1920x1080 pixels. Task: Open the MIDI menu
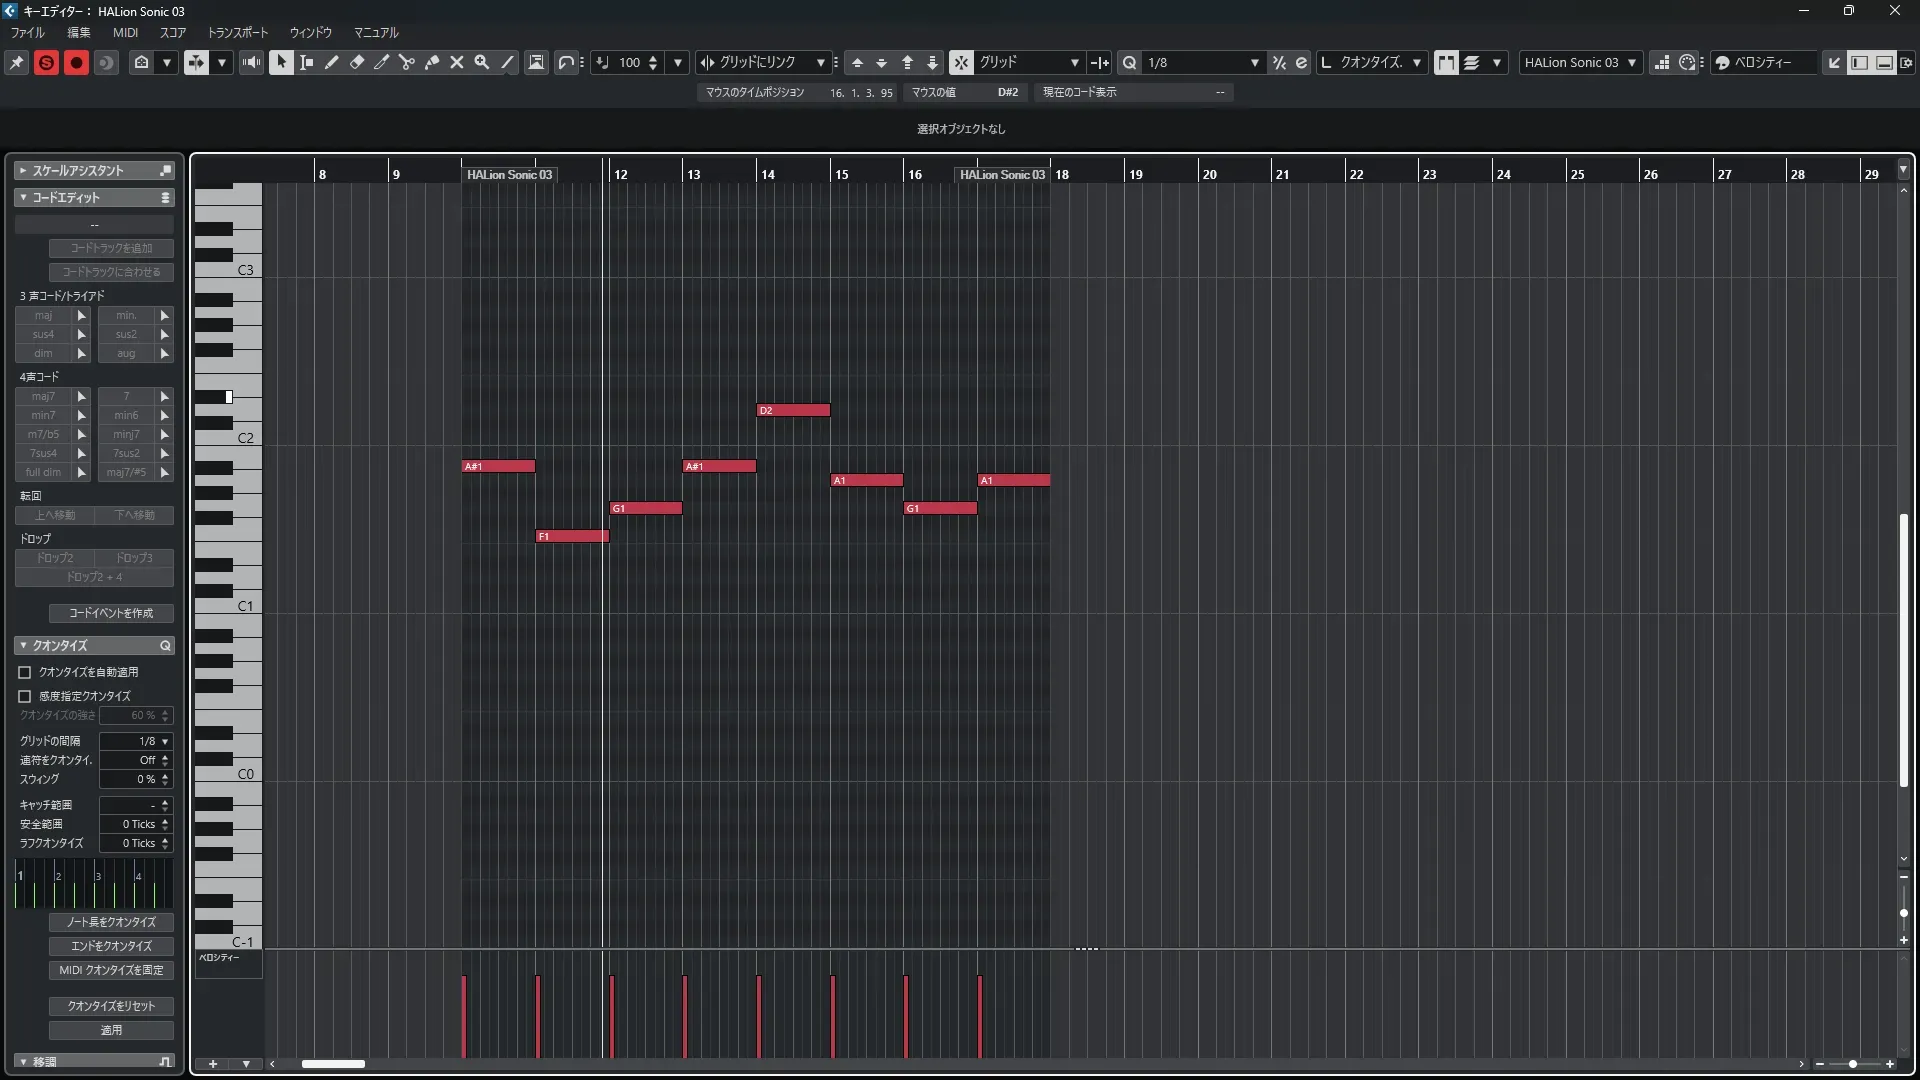pyautogui.click(x=125, y=32)
